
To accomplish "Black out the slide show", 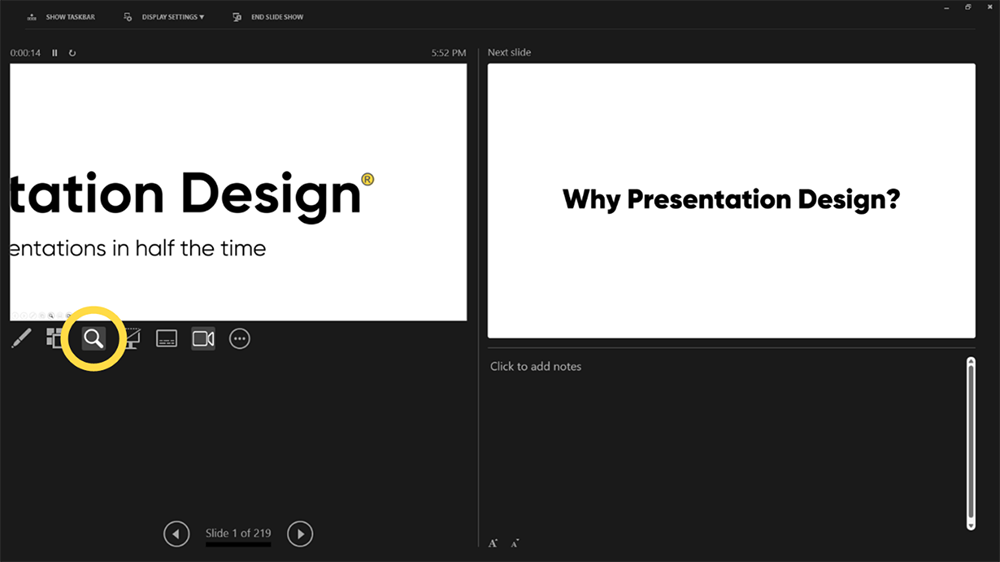I will [131, 339].
